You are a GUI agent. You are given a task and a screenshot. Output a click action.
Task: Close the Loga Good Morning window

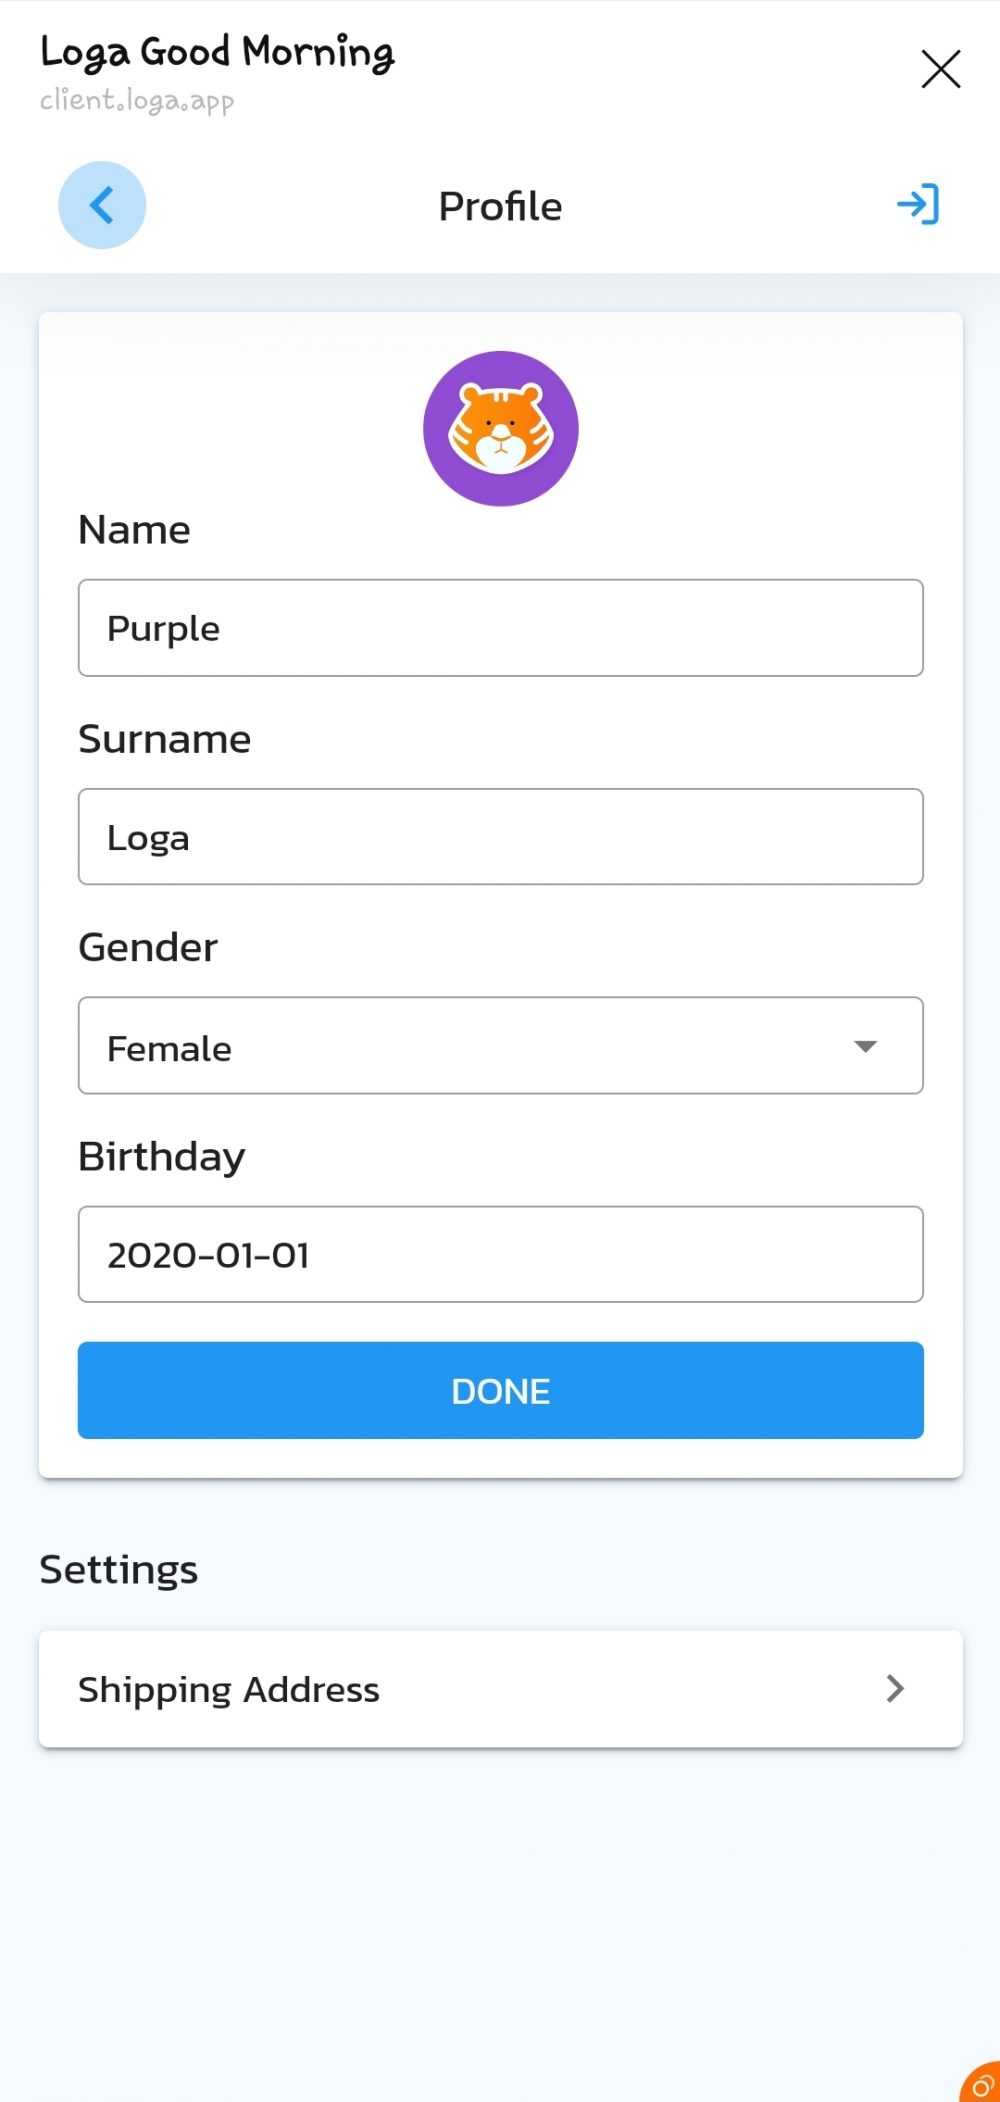click(940, 69)
